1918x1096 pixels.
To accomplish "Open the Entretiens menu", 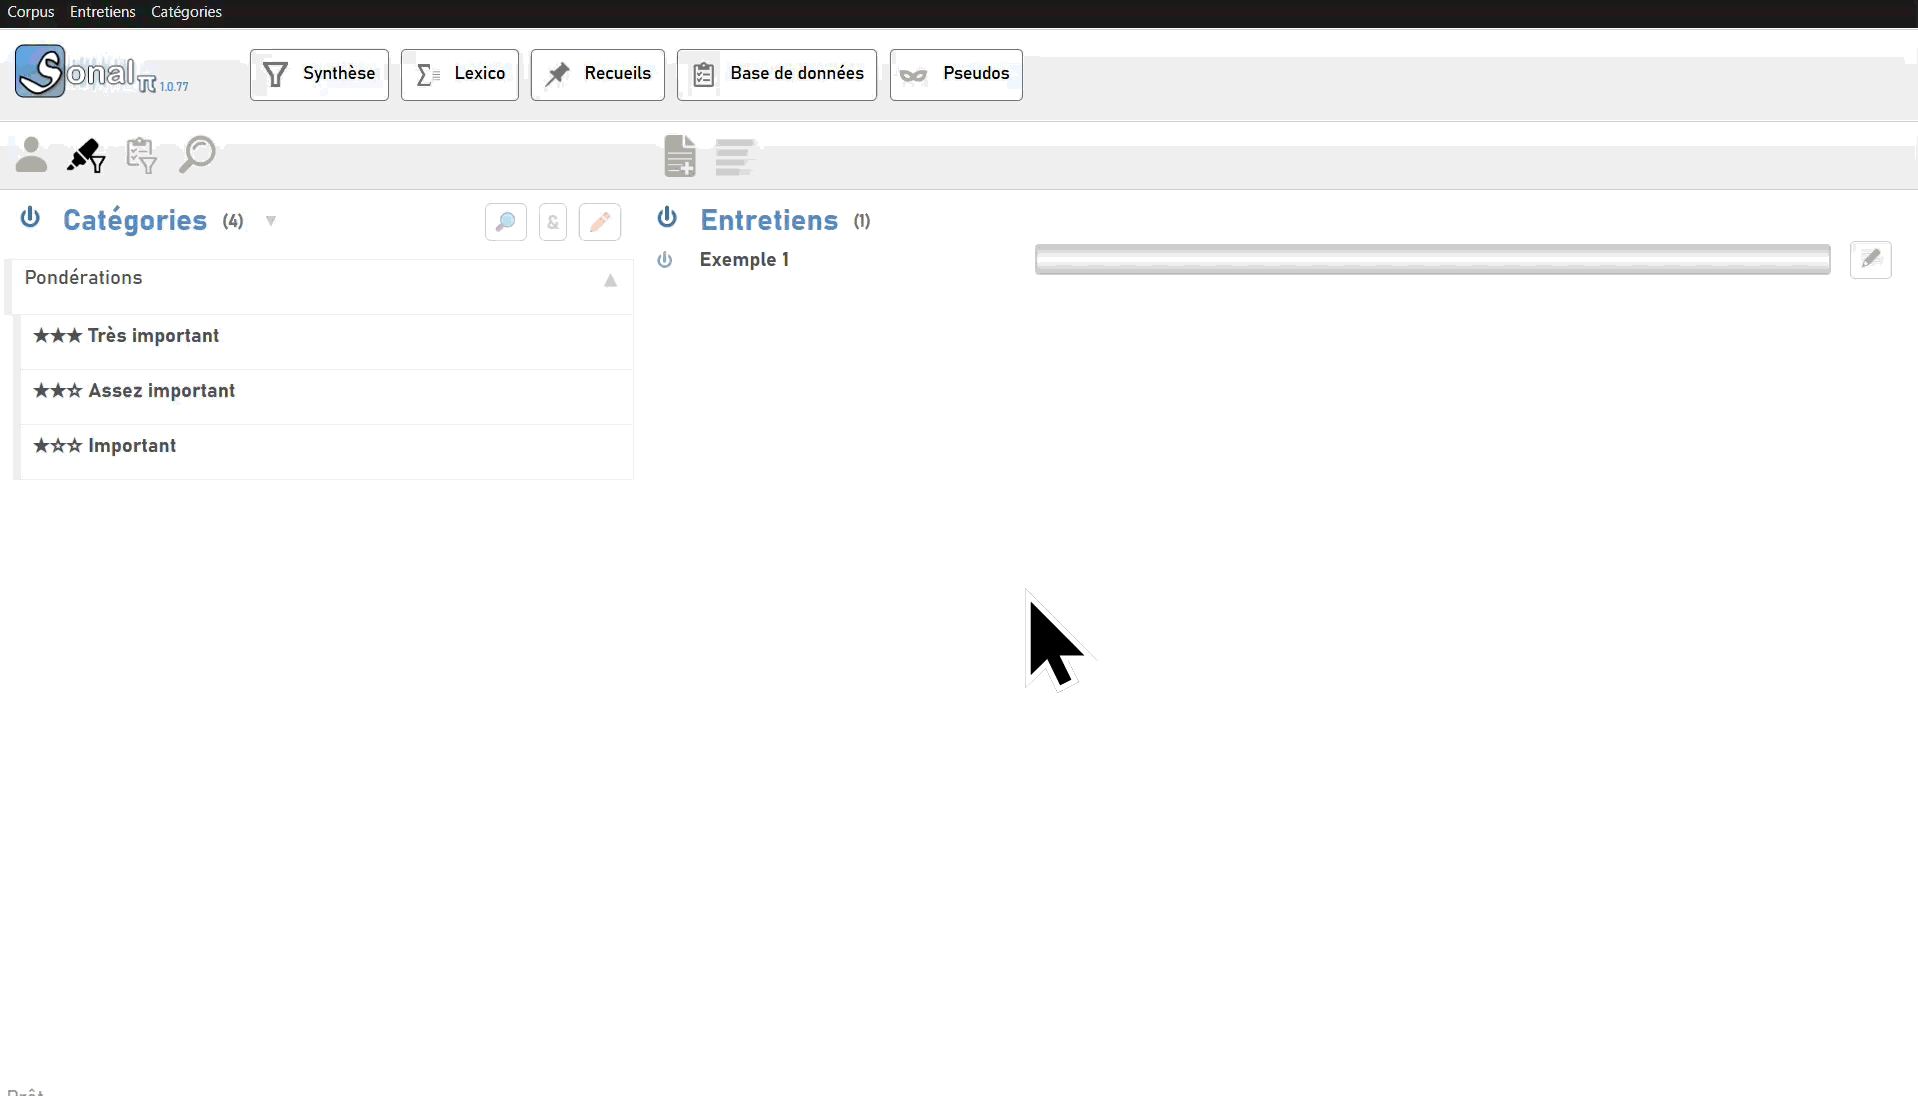I will point(102,12).
